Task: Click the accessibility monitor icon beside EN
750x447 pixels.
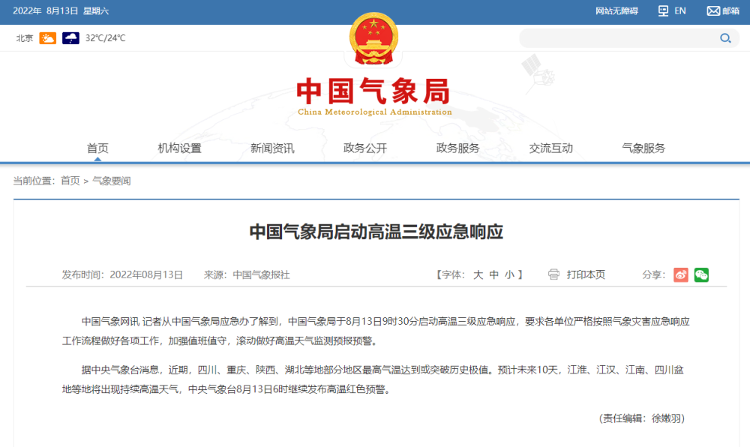Action: click(663, 11)
